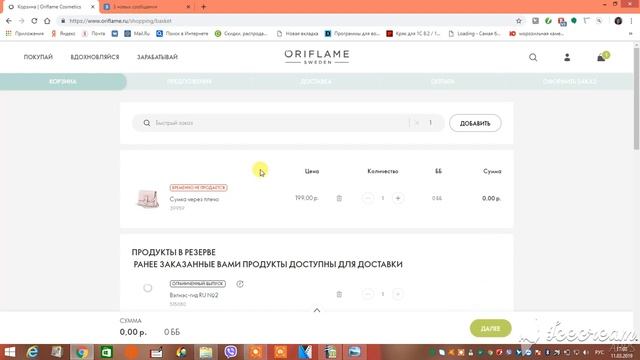Click the Chrome profile avatar icon
Image resolution: width=640 pixels, height=360 pixels.
618,21
